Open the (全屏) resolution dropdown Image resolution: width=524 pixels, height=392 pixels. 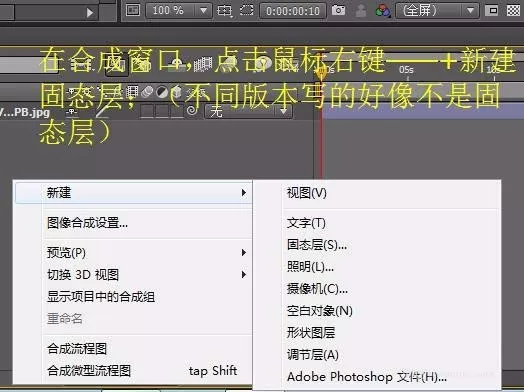[437, 11]
